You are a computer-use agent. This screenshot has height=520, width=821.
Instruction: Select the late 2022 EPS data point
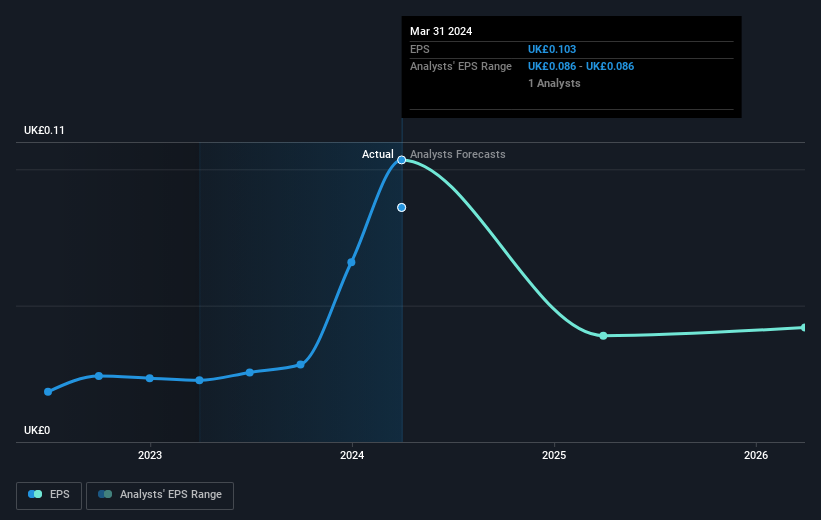click(99, 376)
